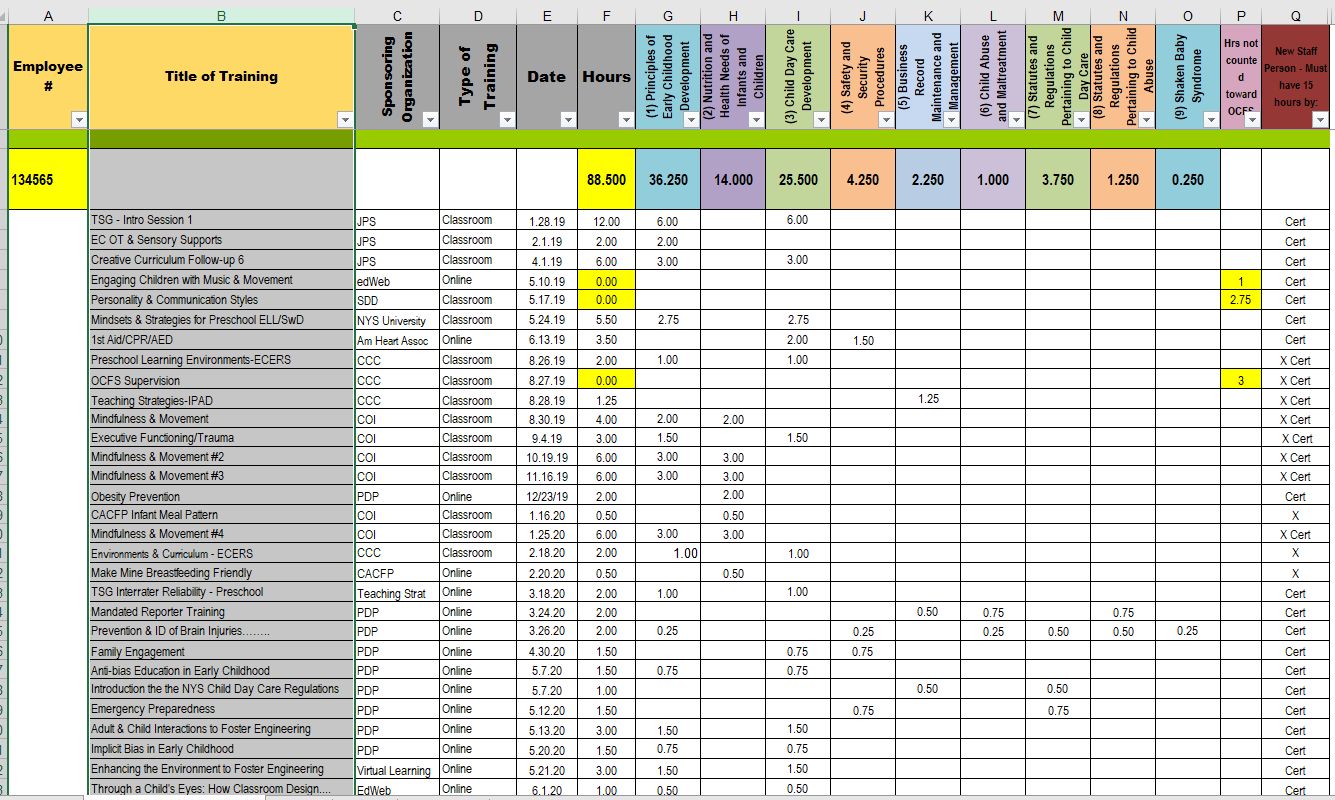Select column B header
Viewport: 1335px width, 800px height.
click(x=221, y=15)
